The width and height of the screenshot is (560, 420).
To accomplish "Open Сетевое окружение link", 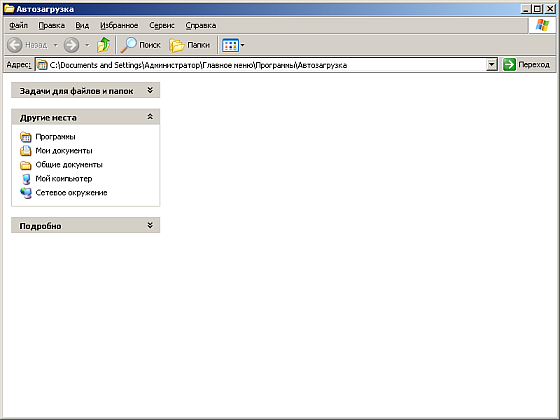I will point(71,192).
